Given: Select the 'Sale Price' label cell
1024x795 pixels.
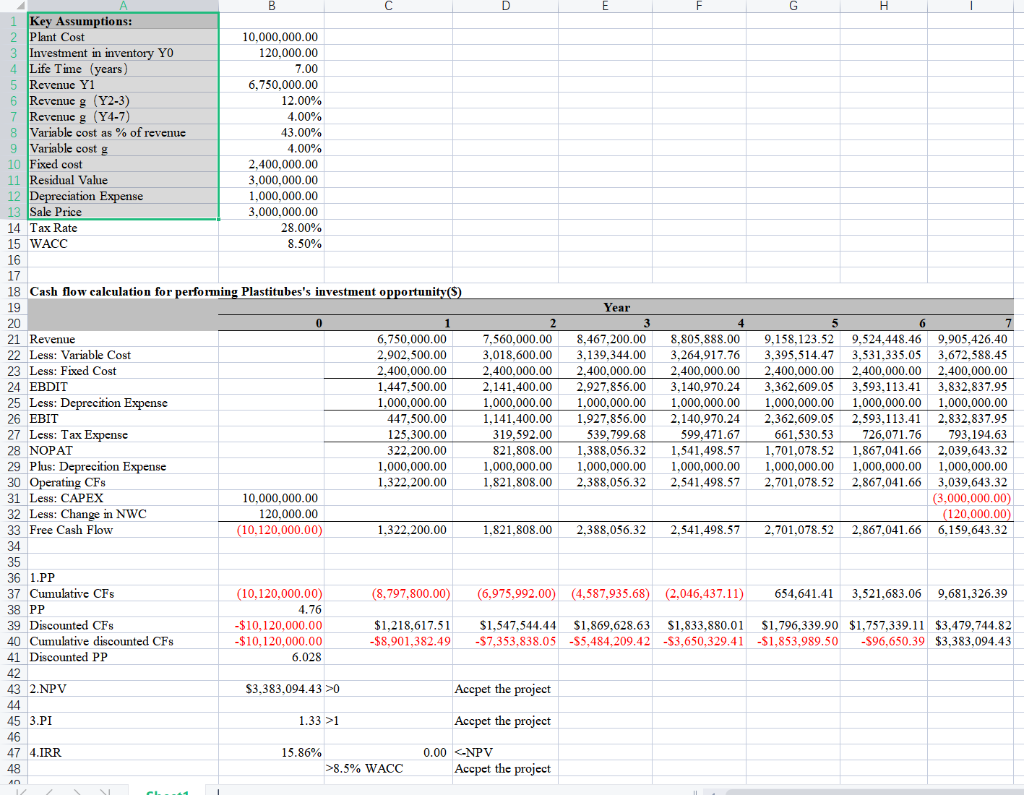Looking at the screenshot, I should 123,212.
